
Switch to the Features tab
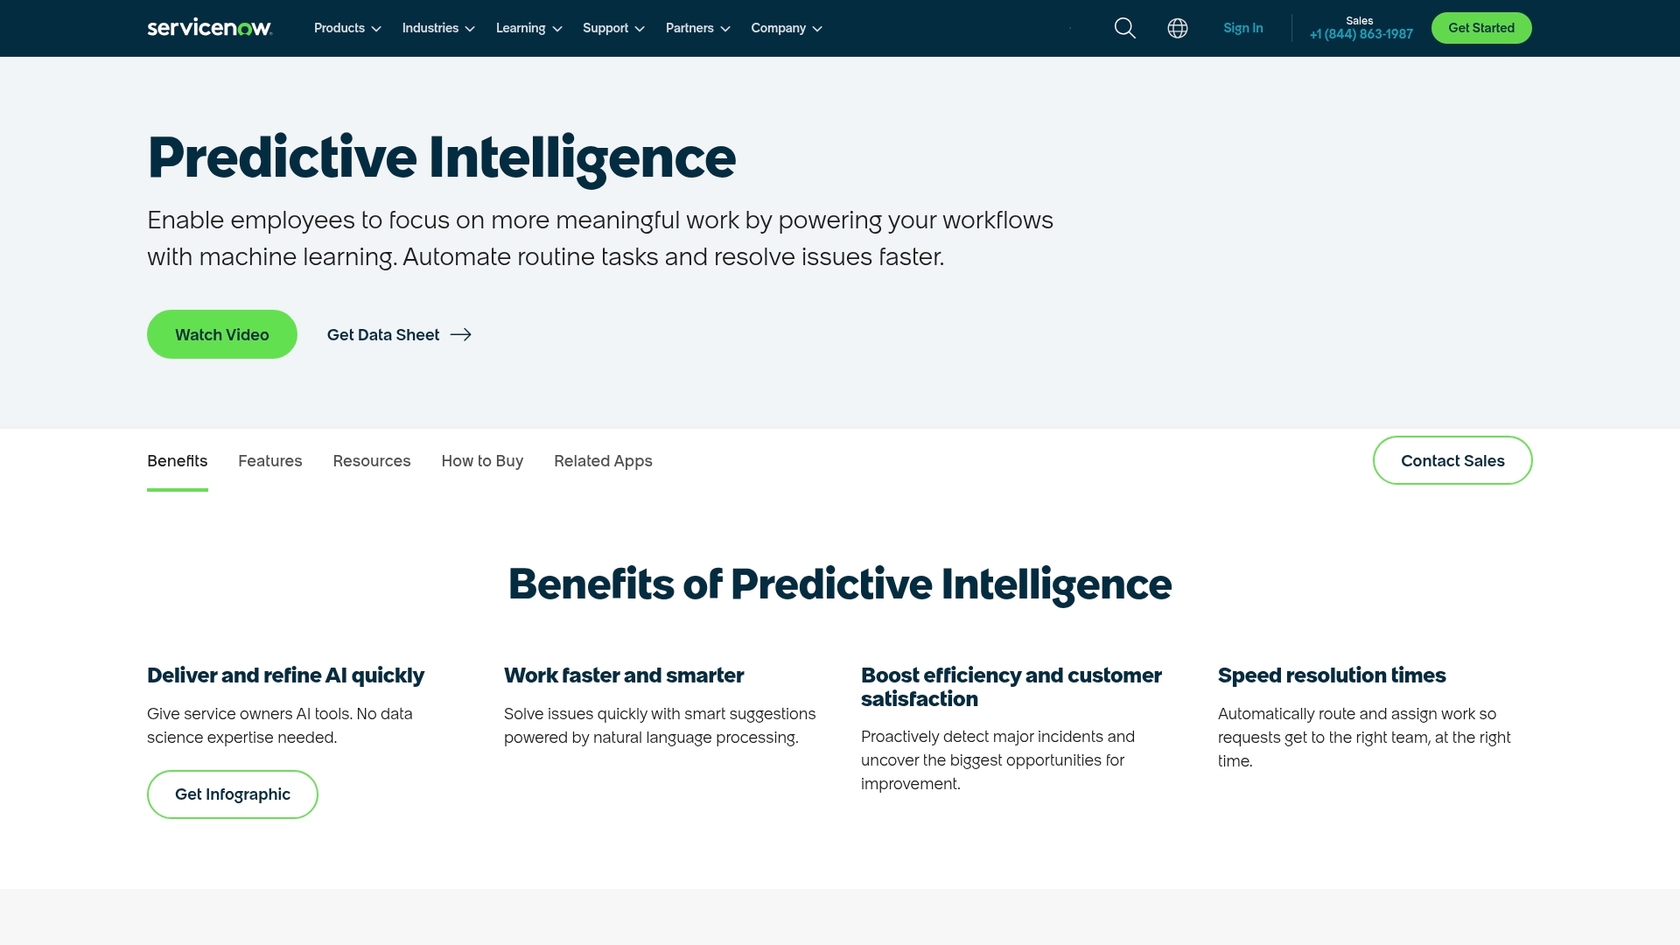coord(269,461)
